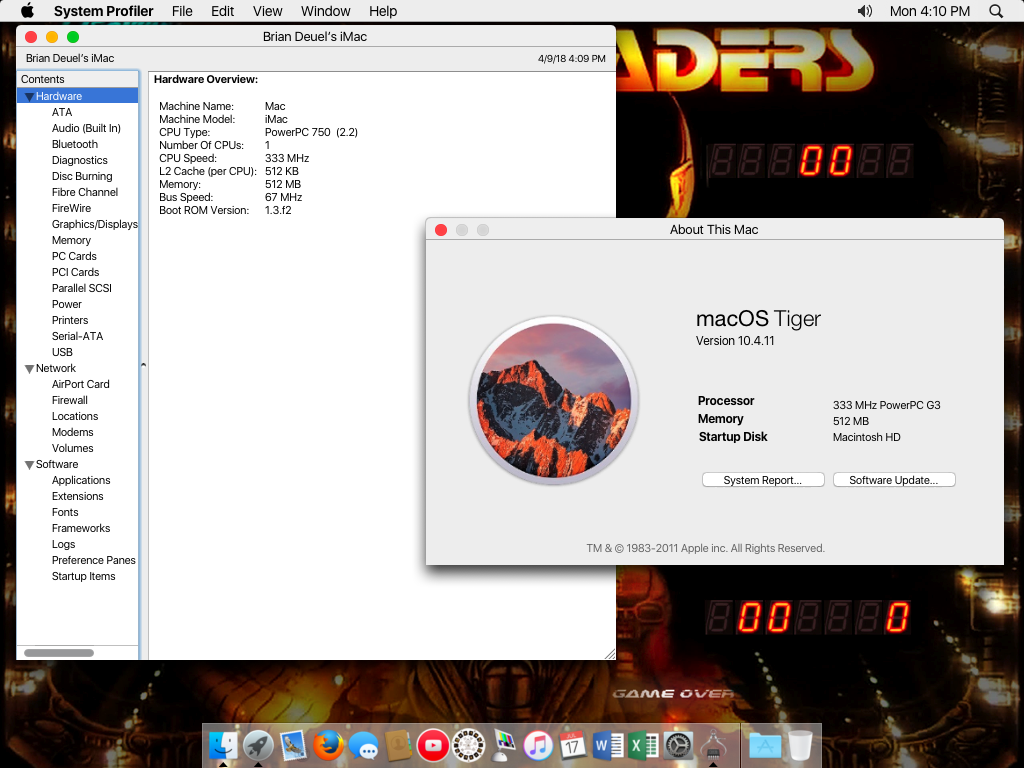
Task: Open System Preferences gear icon
Action: 679,745
